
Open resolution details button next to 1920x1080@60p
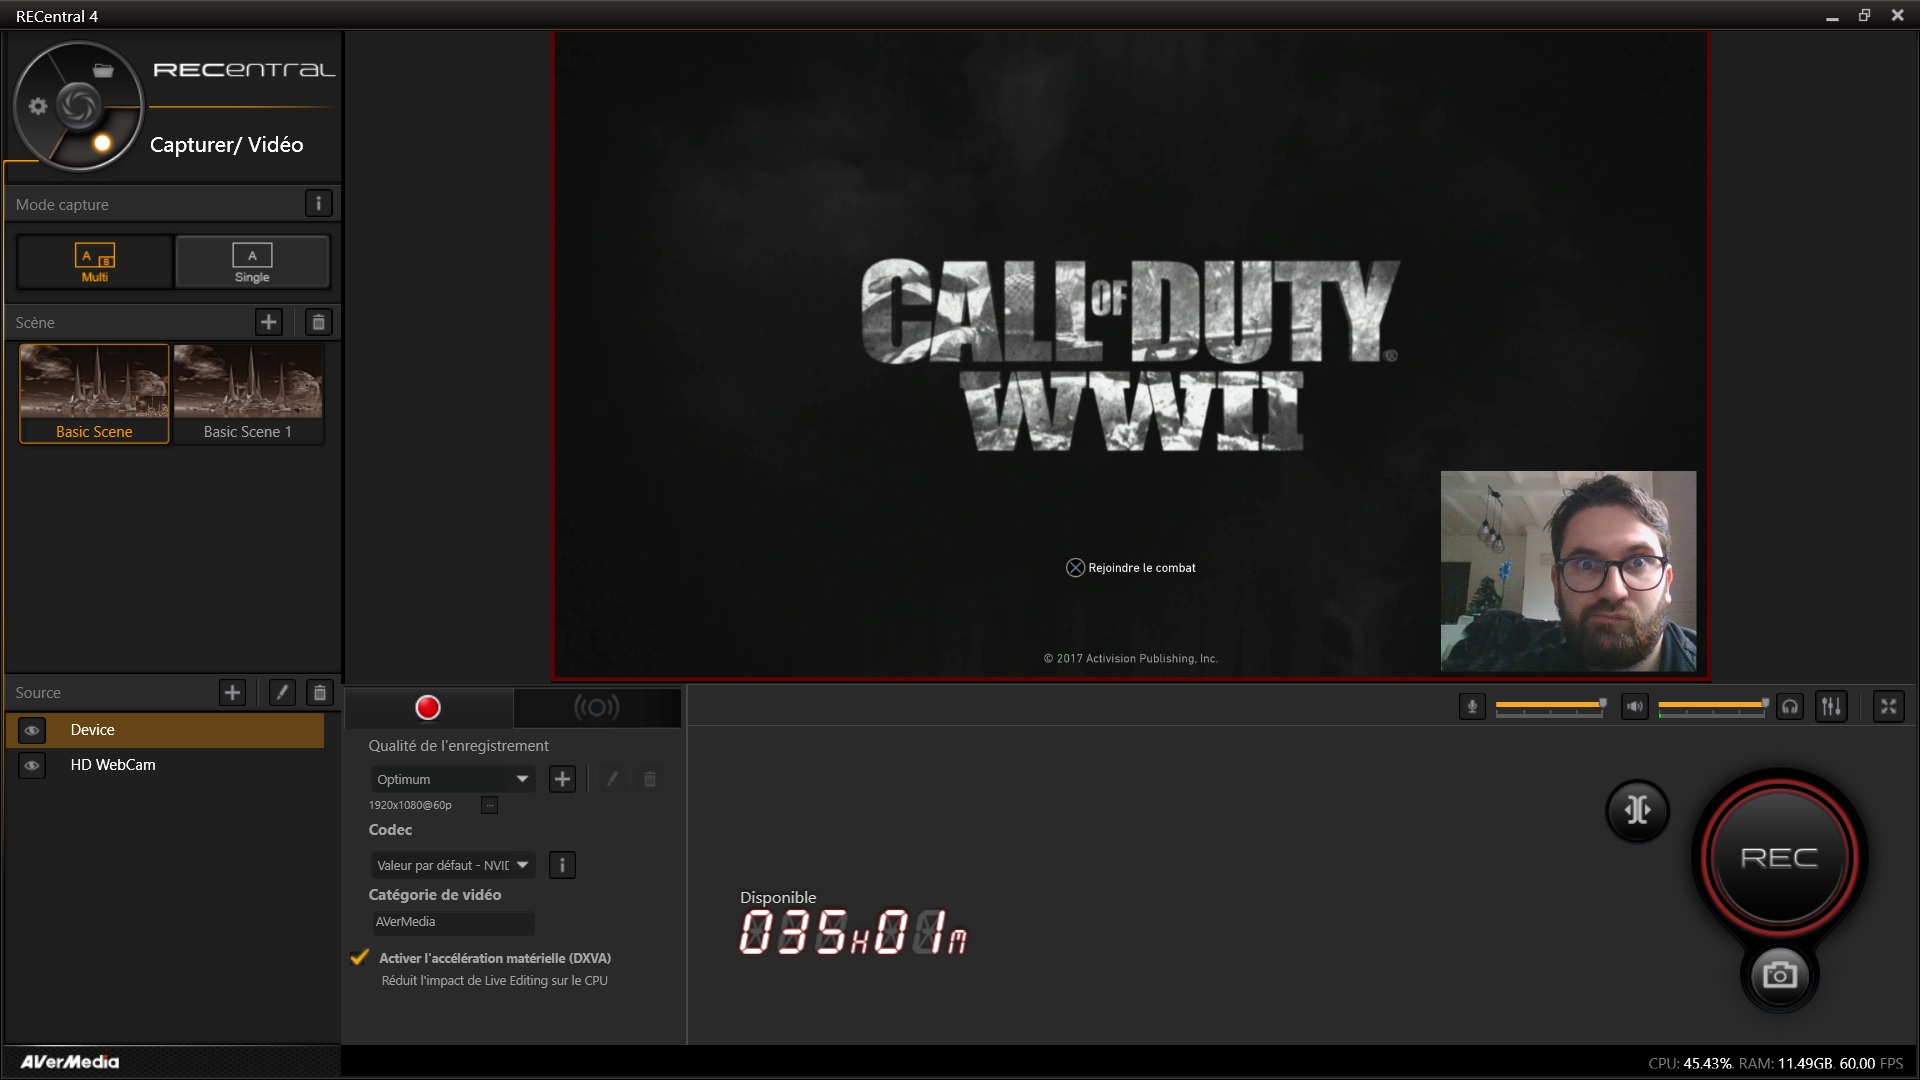(x=489, y=805)
